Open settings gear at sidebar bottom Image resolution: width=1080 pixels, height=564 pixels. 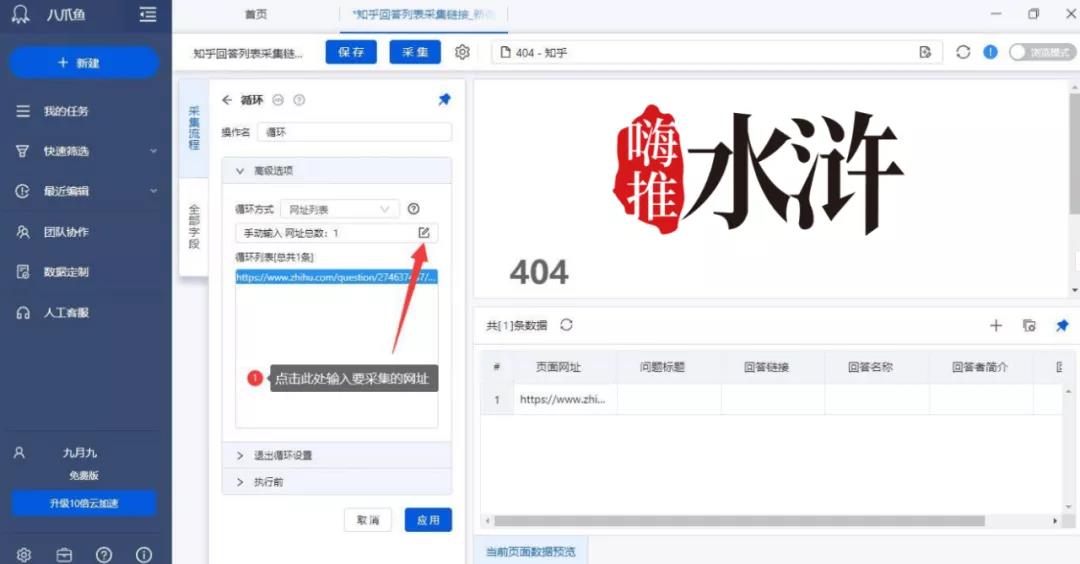click(x=24, y=554)
